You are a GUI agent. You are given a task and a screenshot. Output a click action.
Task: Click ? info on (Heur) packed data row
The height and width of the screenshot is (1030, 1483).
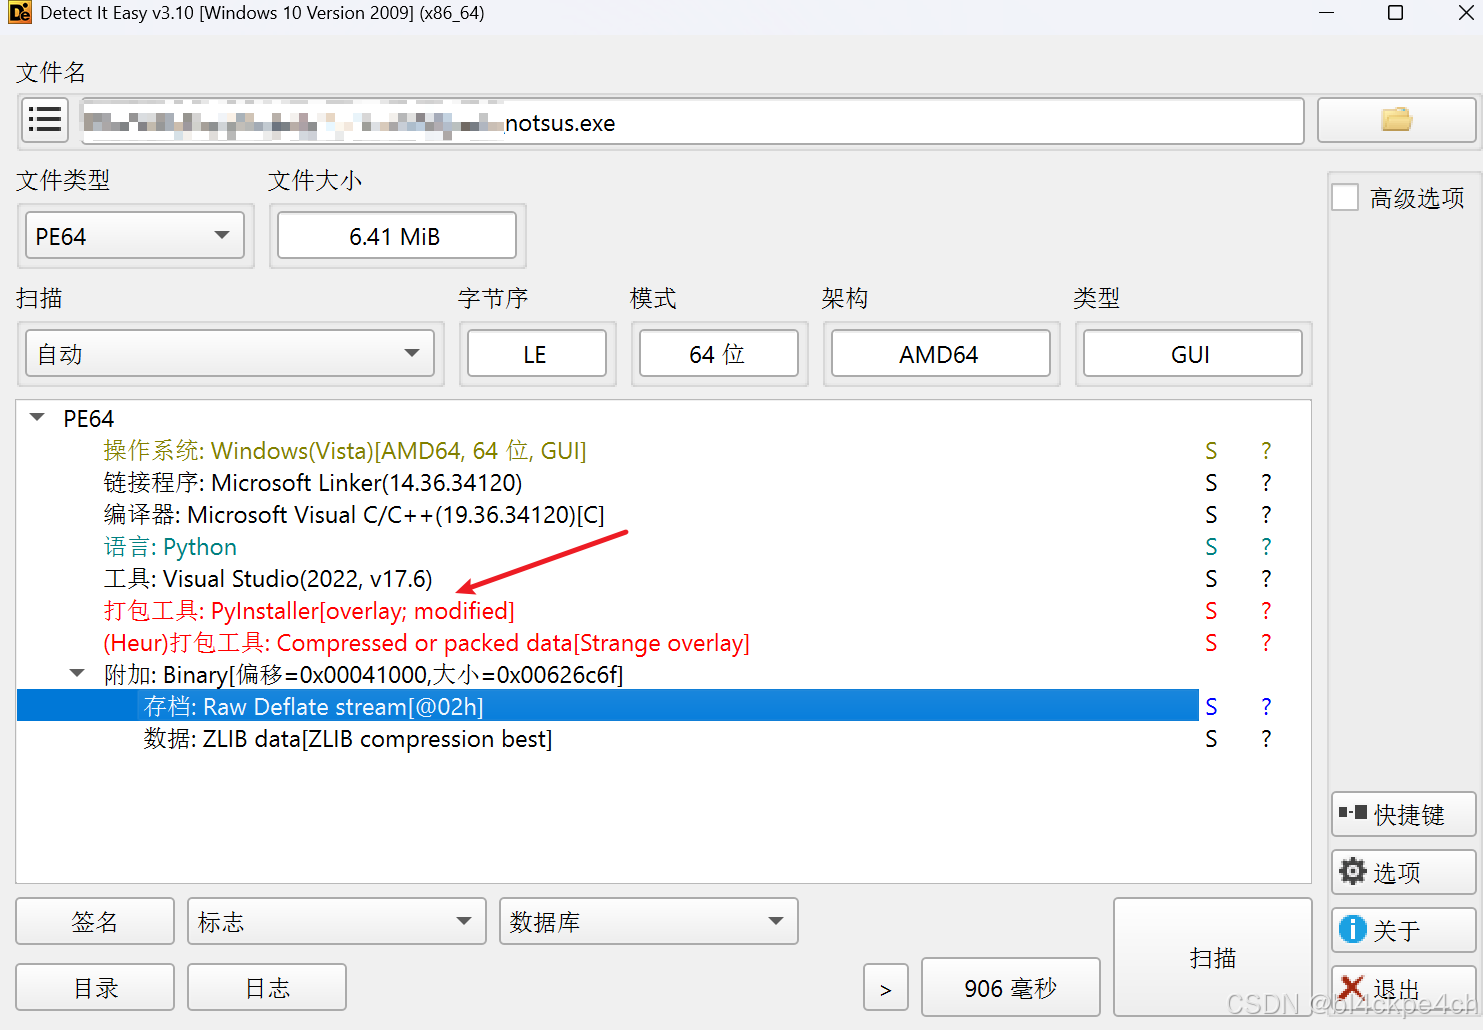(x=1266, y=643)
